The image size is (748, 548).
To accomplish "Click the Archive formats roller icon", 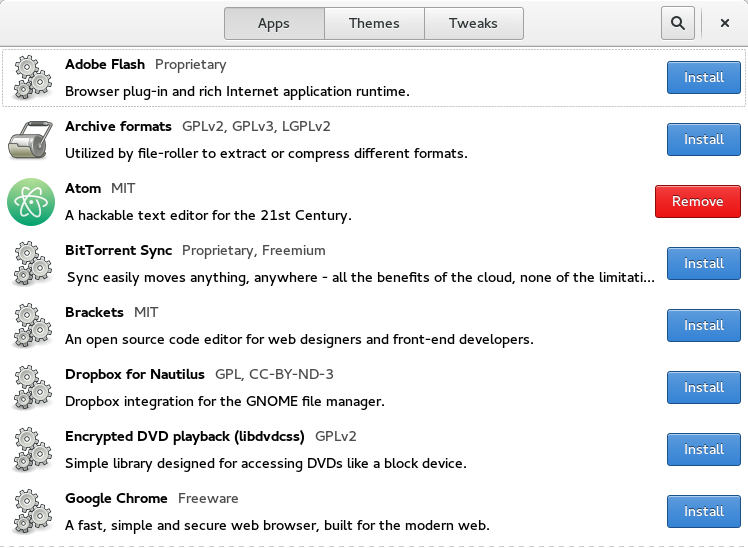I will tap(30, 140).
